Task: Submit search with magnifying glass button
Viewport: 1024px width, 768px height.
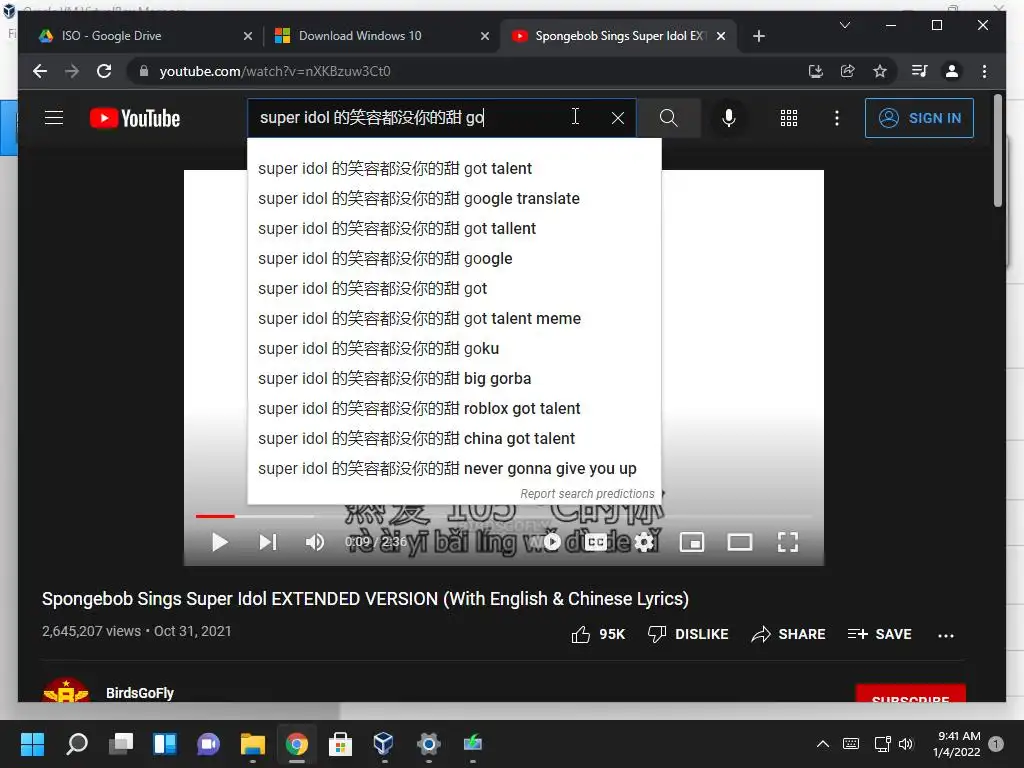Action: (668, 118)
